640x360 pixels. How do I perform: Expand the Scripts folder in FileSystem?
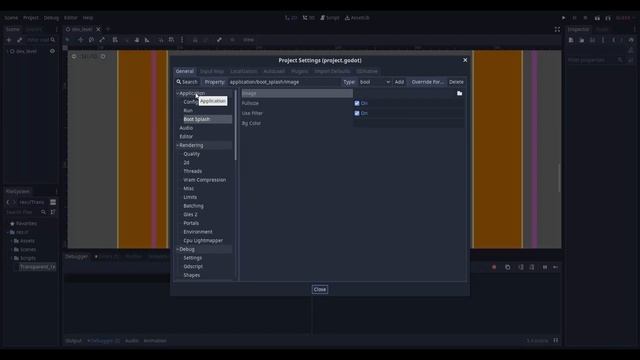click(12, 258)
